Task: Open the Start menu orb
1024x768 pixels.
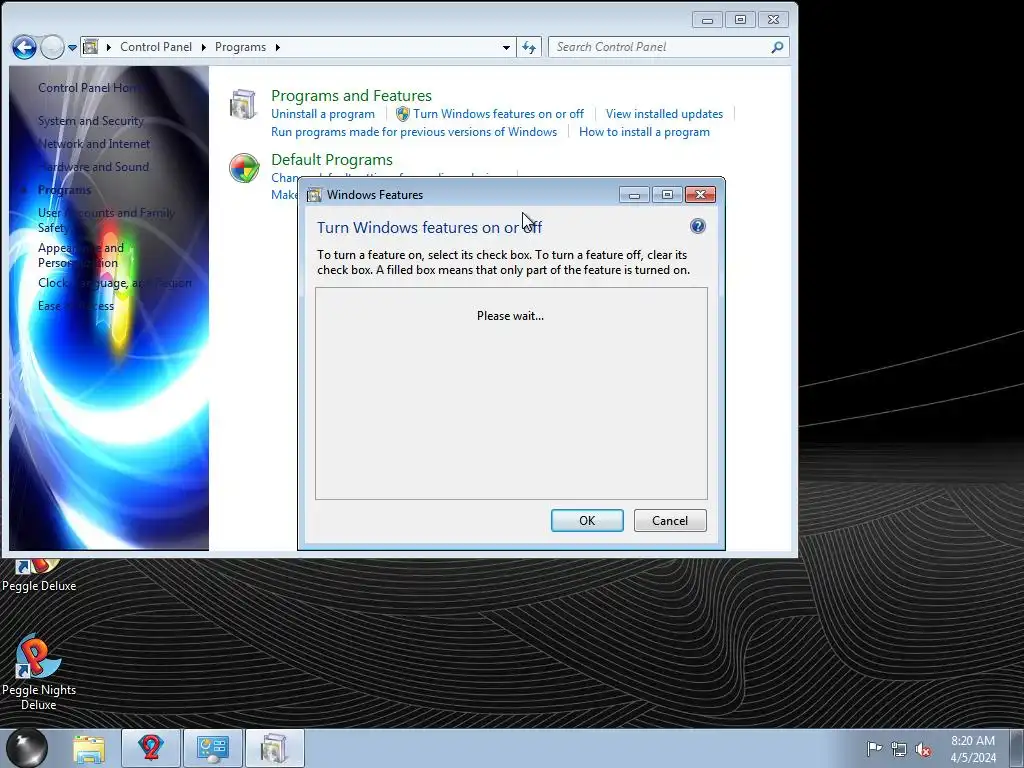Action: pyautogui.click(x=27, y=748)
